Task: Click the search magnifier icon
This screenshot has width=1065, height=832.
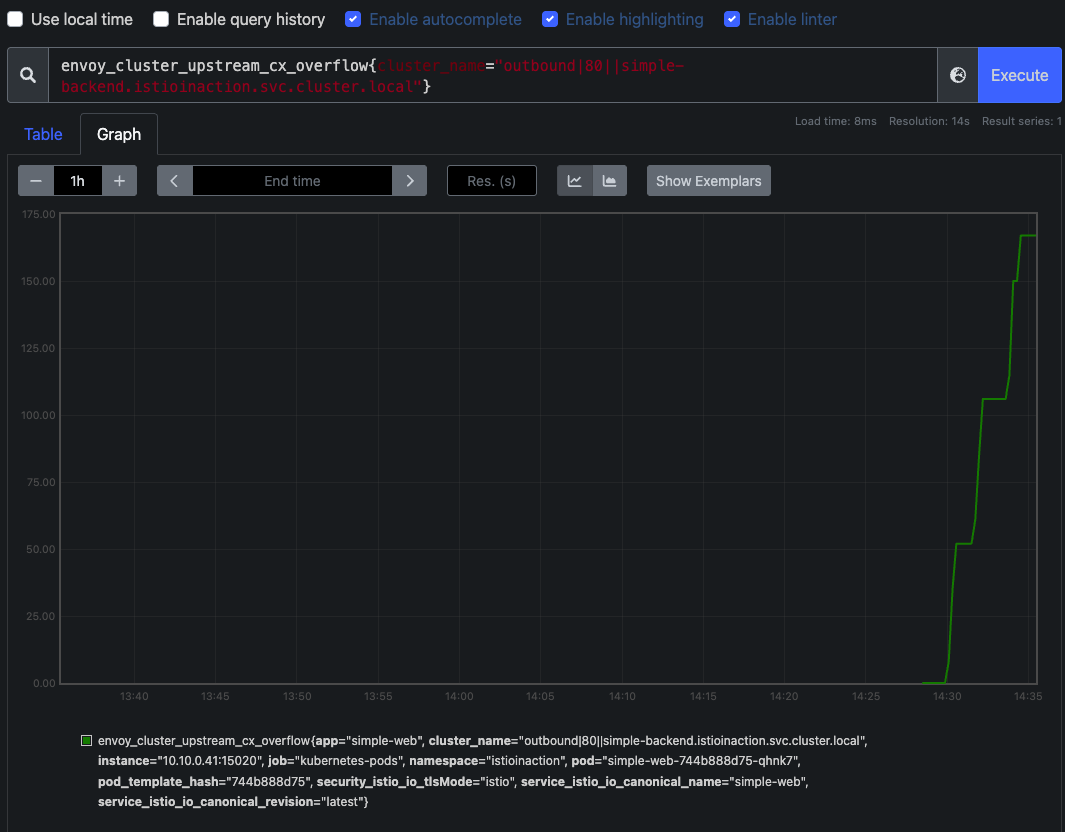Action: pos(28,75)
